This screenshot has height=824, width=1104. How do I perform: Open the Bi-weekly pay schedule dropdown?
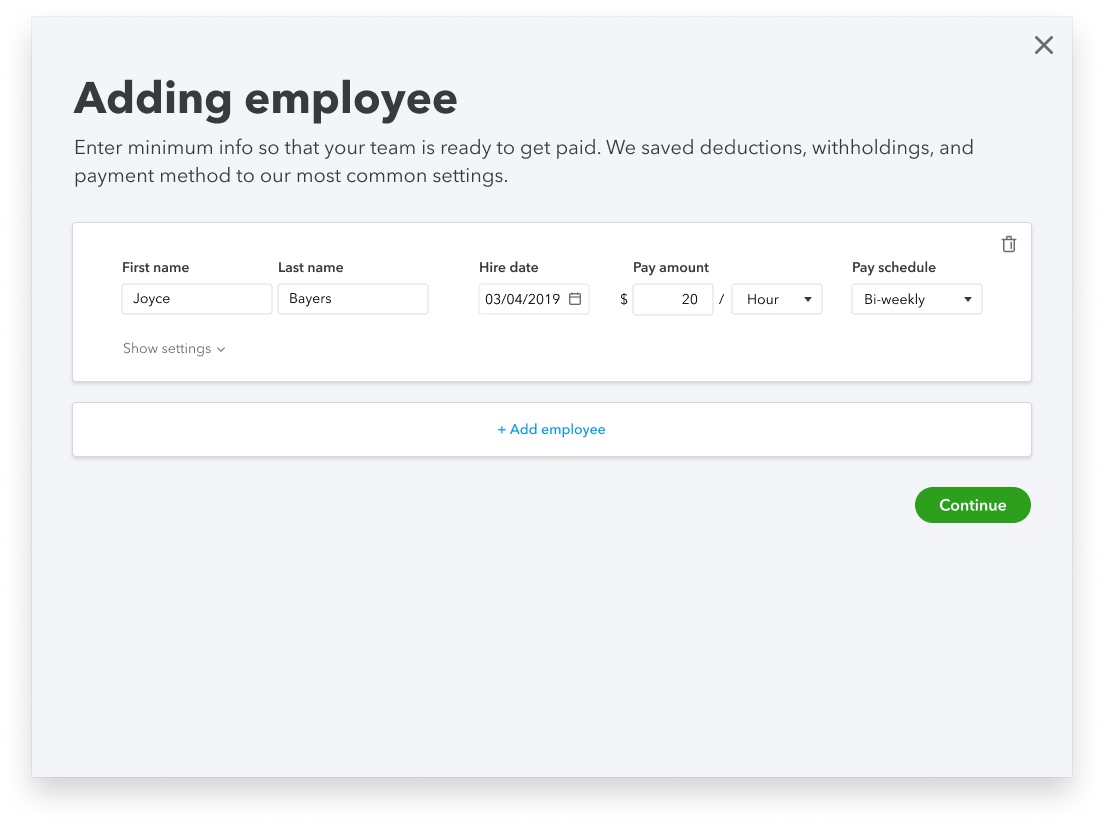click(917, 299)
